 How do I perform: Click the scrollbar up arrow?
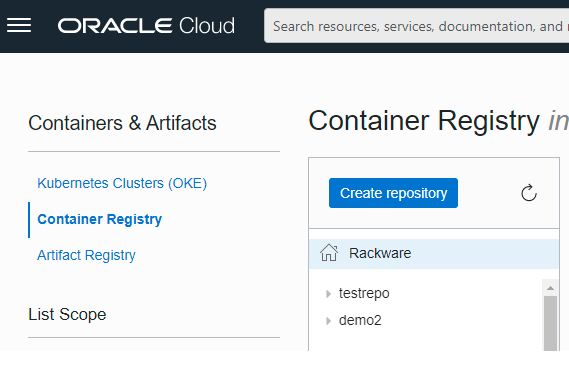(x=550, y=288)
